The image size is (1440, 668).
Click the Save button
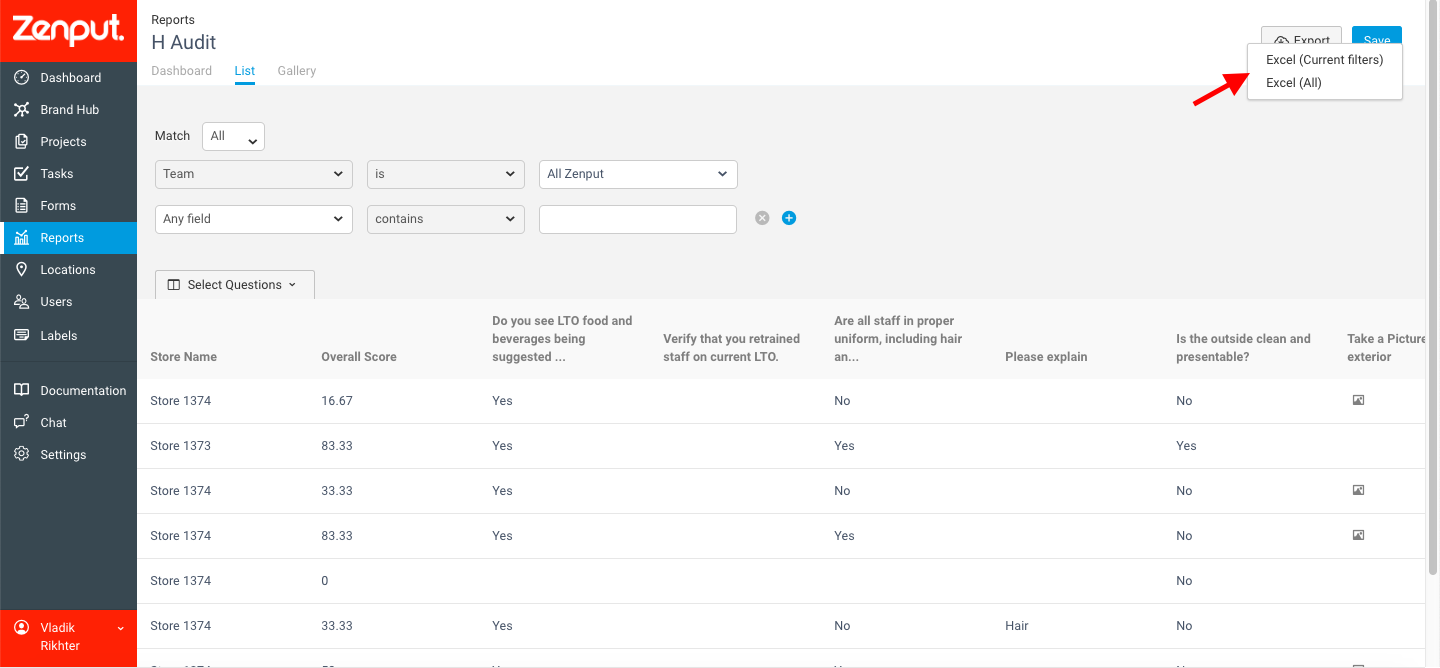1377,37
